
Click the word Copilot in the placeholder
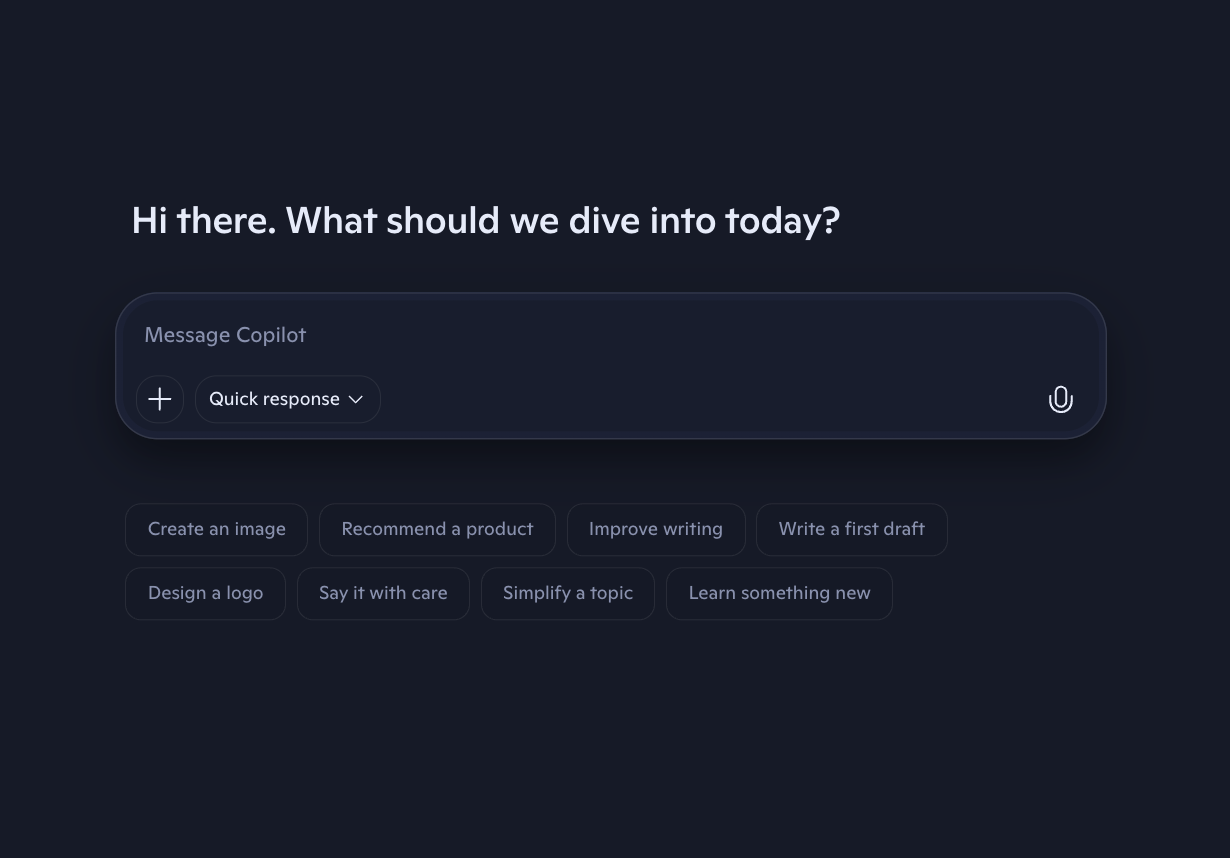point(271,335)
